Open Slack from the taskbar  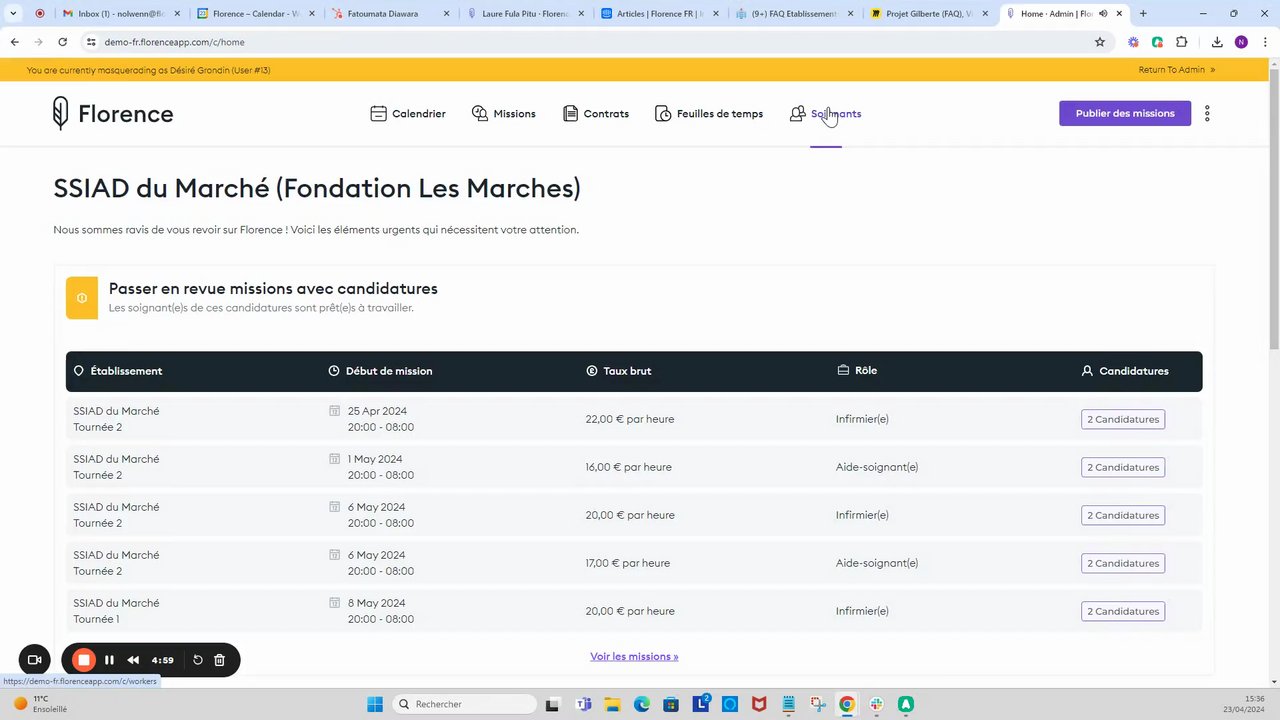876,704
